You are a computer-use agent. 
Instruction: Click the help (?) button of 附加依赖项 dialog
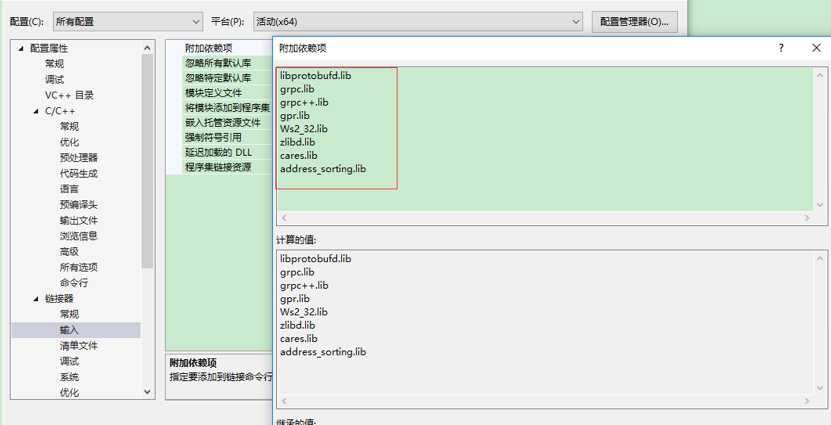point(781,48)
